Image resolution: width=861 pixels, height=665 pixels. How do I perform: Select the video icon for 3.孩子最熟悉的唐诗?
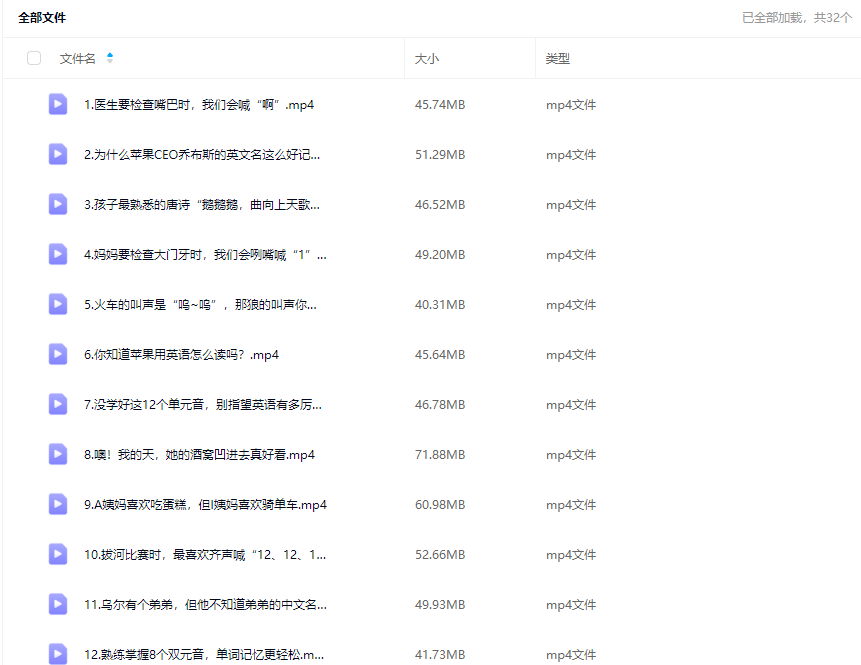coord(58,204)
